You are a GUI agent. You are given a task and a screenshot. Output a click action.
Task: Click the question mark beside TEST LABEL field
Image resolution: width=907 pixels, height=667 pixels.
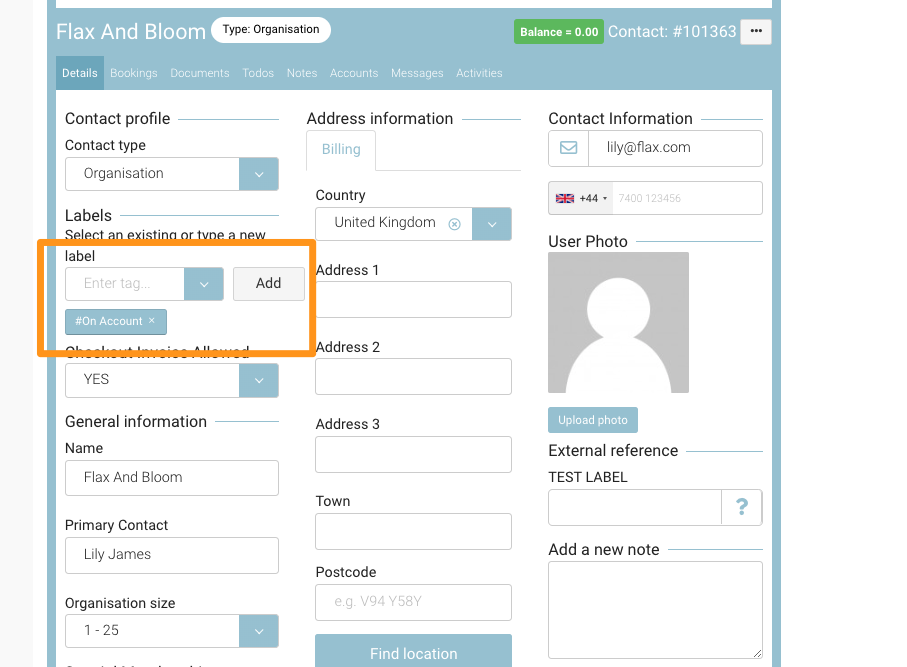[x=742, y=507]
